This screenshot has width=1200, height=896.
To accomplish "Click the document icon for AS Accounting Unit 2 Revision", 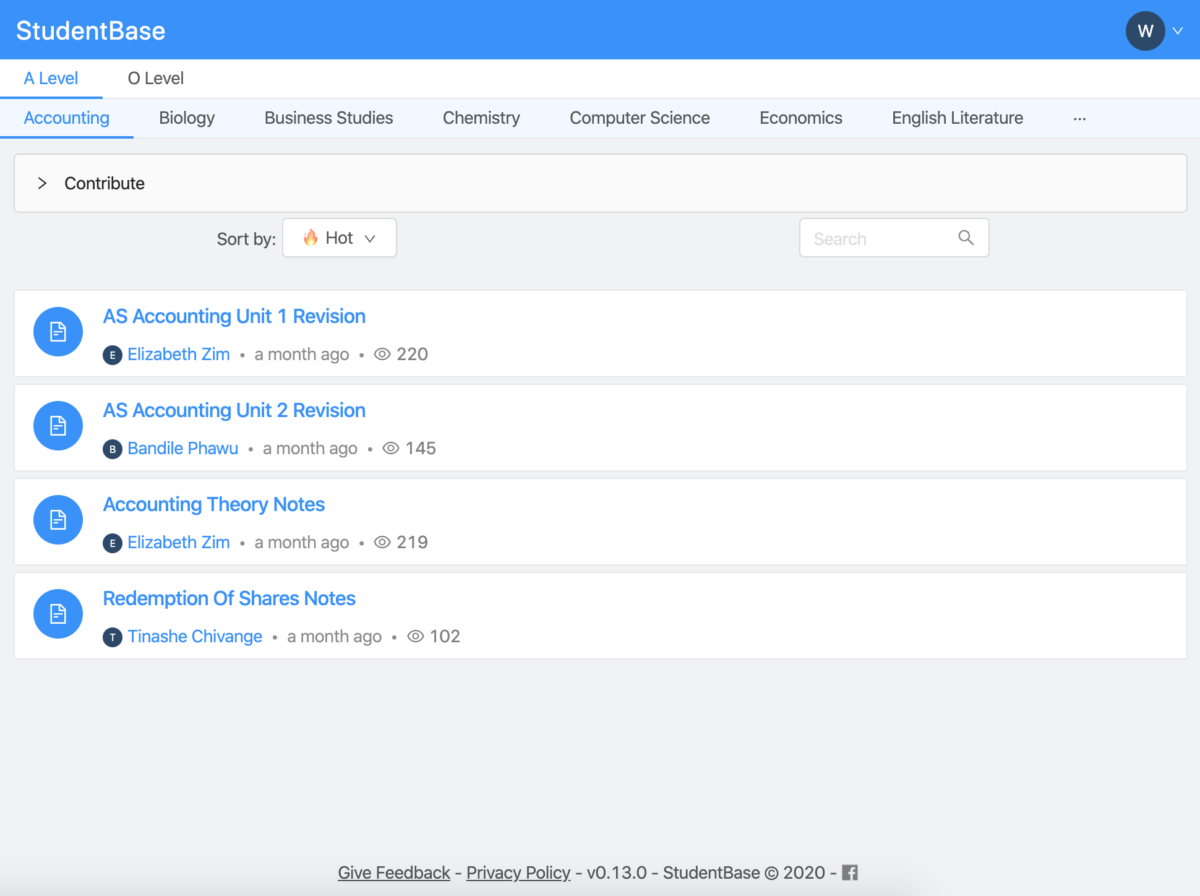I will tap(58, 426).
